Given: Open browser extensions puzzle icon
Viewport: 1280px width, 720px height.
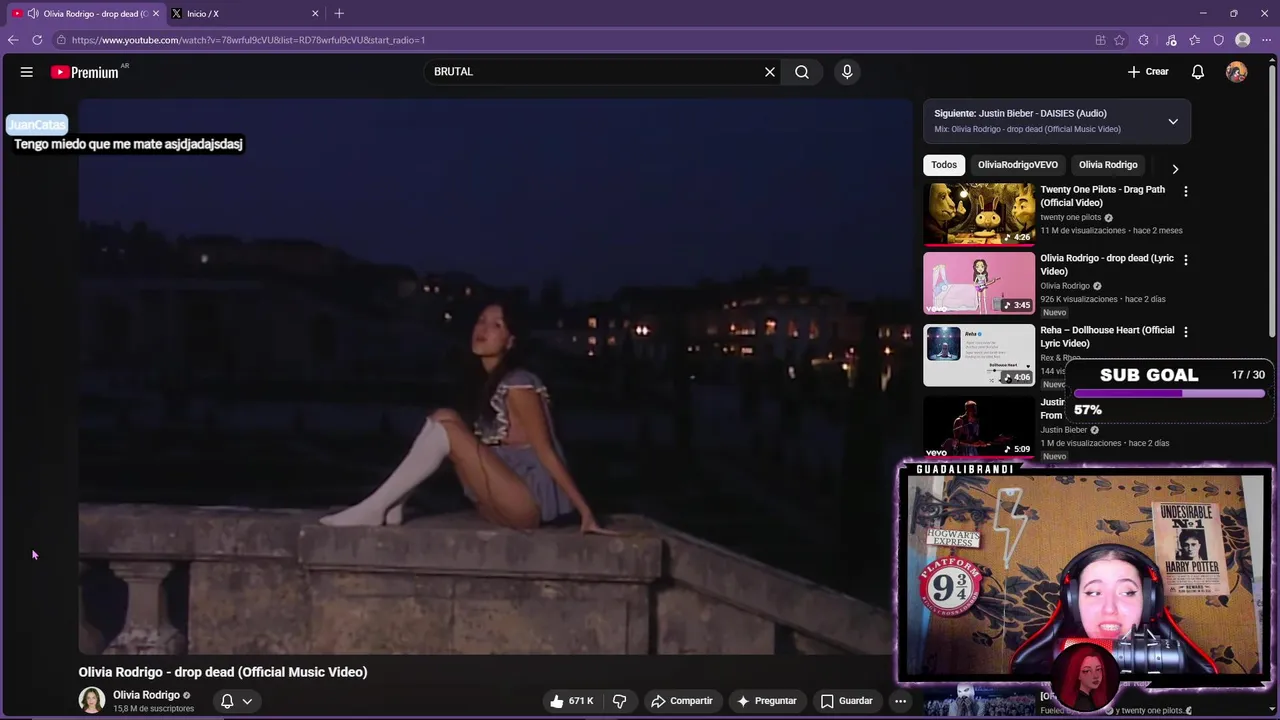Looking at the screenshot, I should pos(1144,40).
